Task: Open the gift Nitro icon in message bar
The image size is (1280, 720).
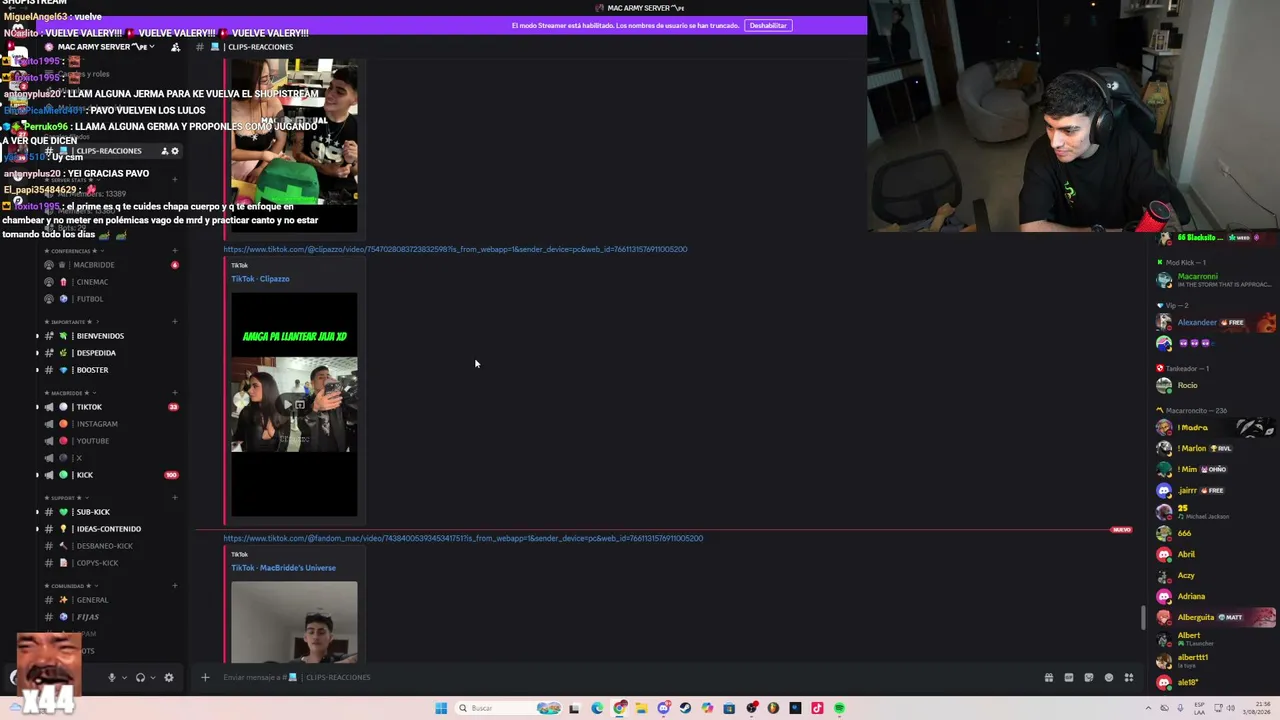Action: tap(1048, 677)
